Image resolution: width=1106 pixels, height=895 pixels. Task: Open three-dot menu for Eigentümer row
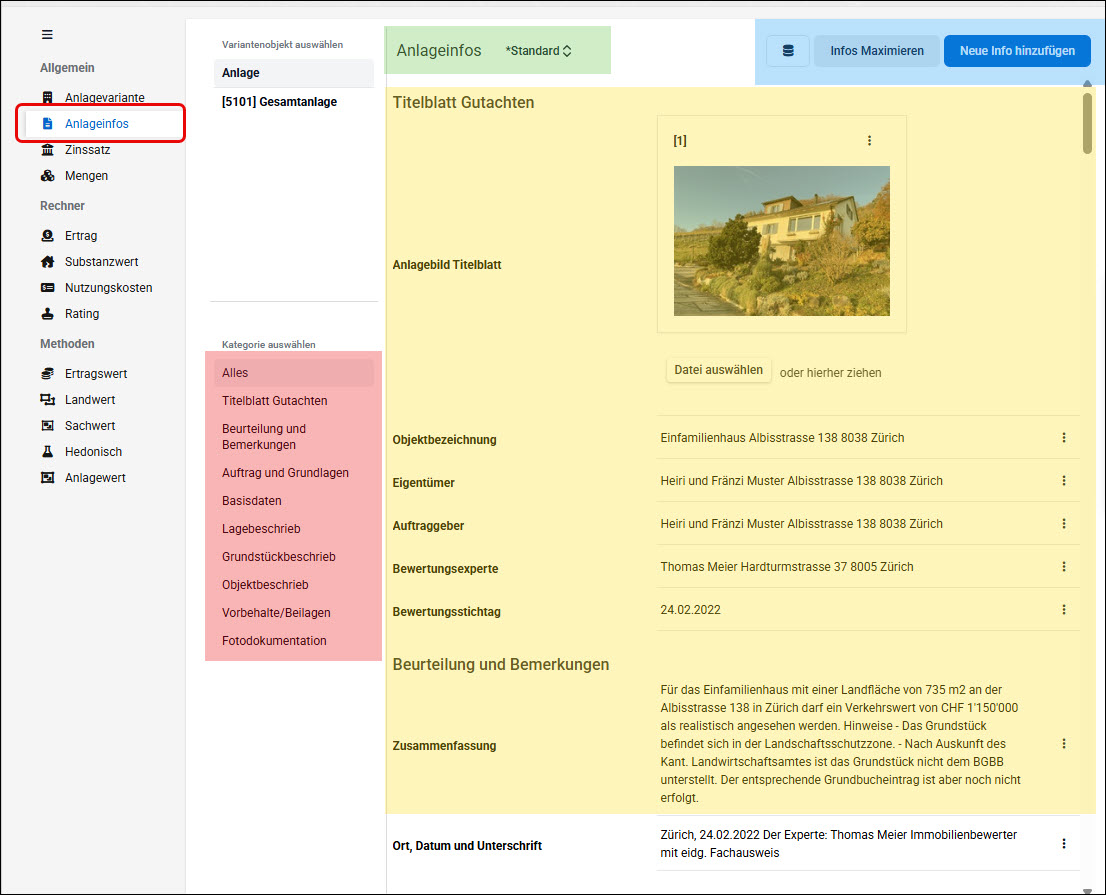[x=1064, y=481]
